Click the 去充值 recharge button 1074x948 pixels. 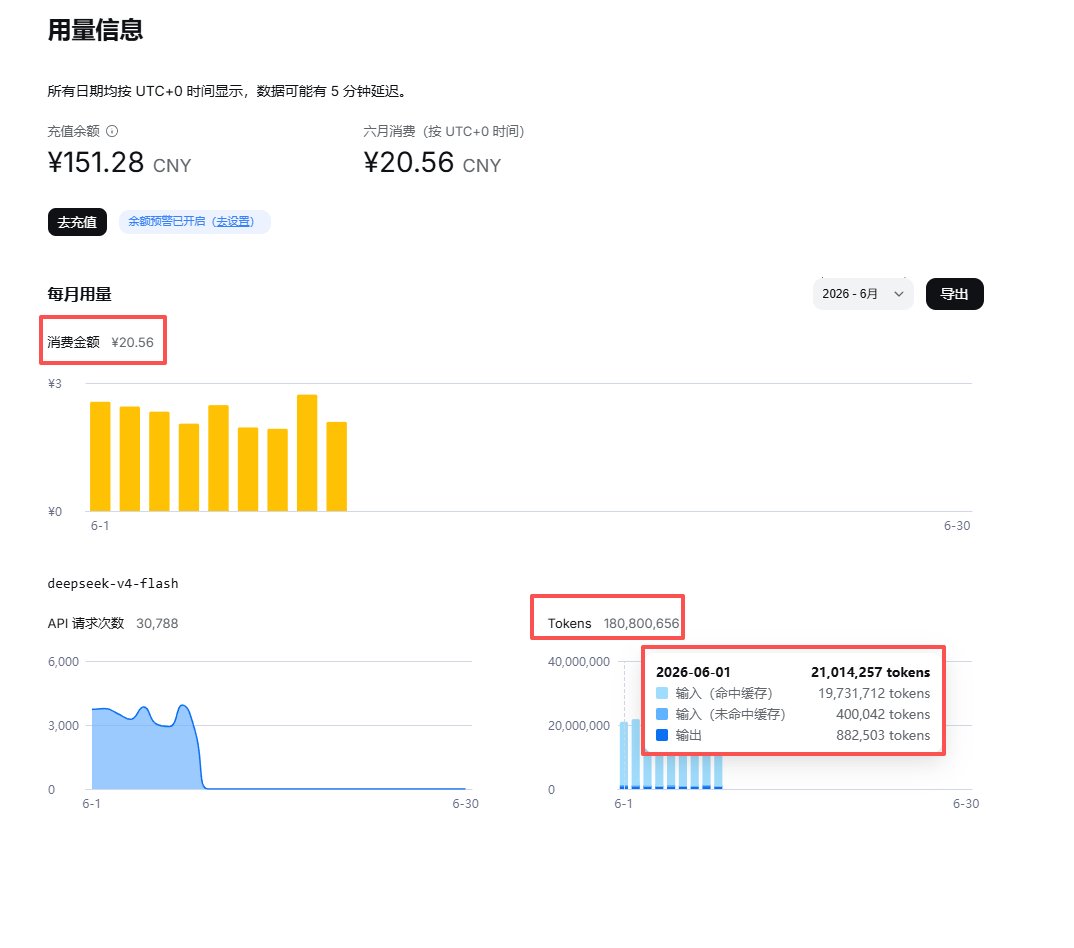[77, 222]
